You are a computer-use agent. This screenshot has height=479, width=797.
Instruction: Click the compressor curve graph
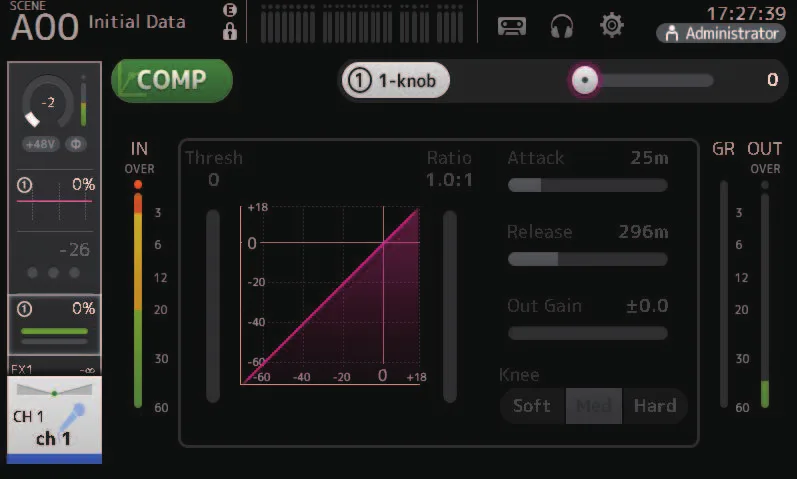(330, 295)
